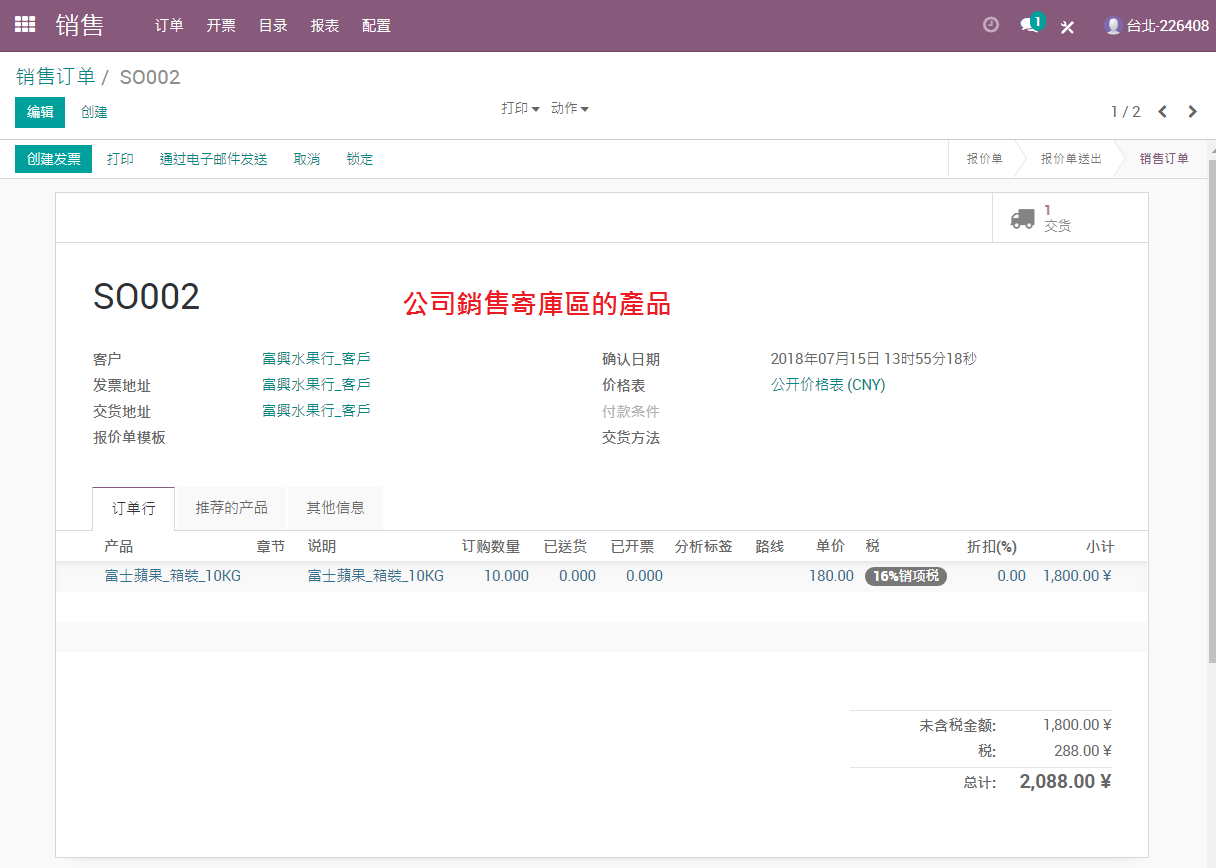Click the 说明 column header

322,547
